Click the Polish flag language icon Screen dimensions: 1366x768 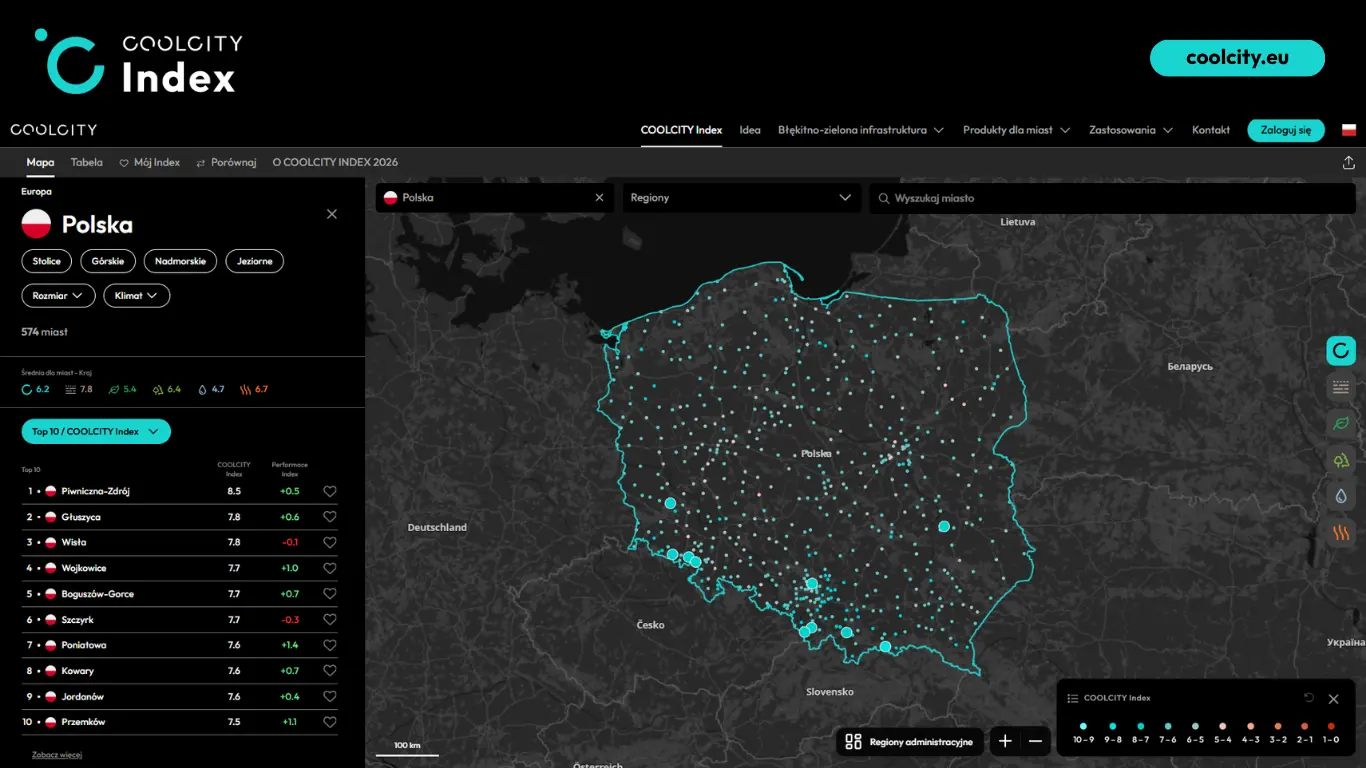tap(1348, 130)
